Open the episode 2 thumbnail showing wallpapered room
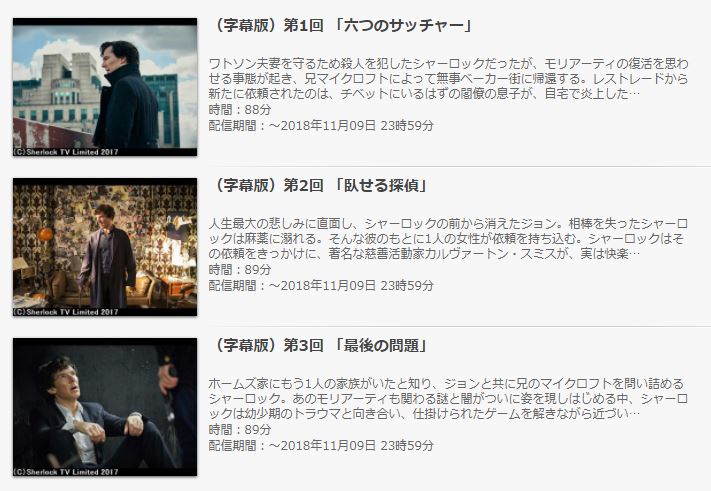The image size is (711, 491). [x=105, y=247]
